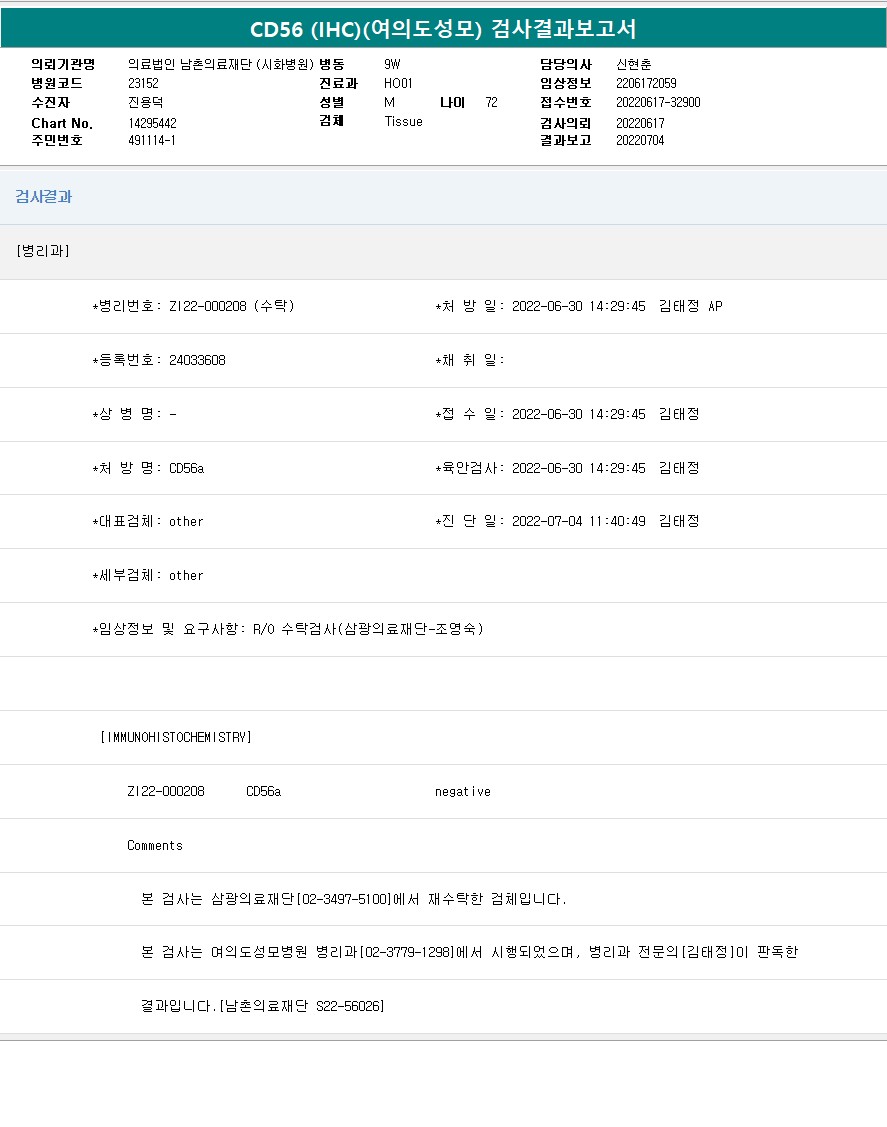Click '대표검체: other' line
This screenshot has width=887, height=1127.
tap(147, 522)
